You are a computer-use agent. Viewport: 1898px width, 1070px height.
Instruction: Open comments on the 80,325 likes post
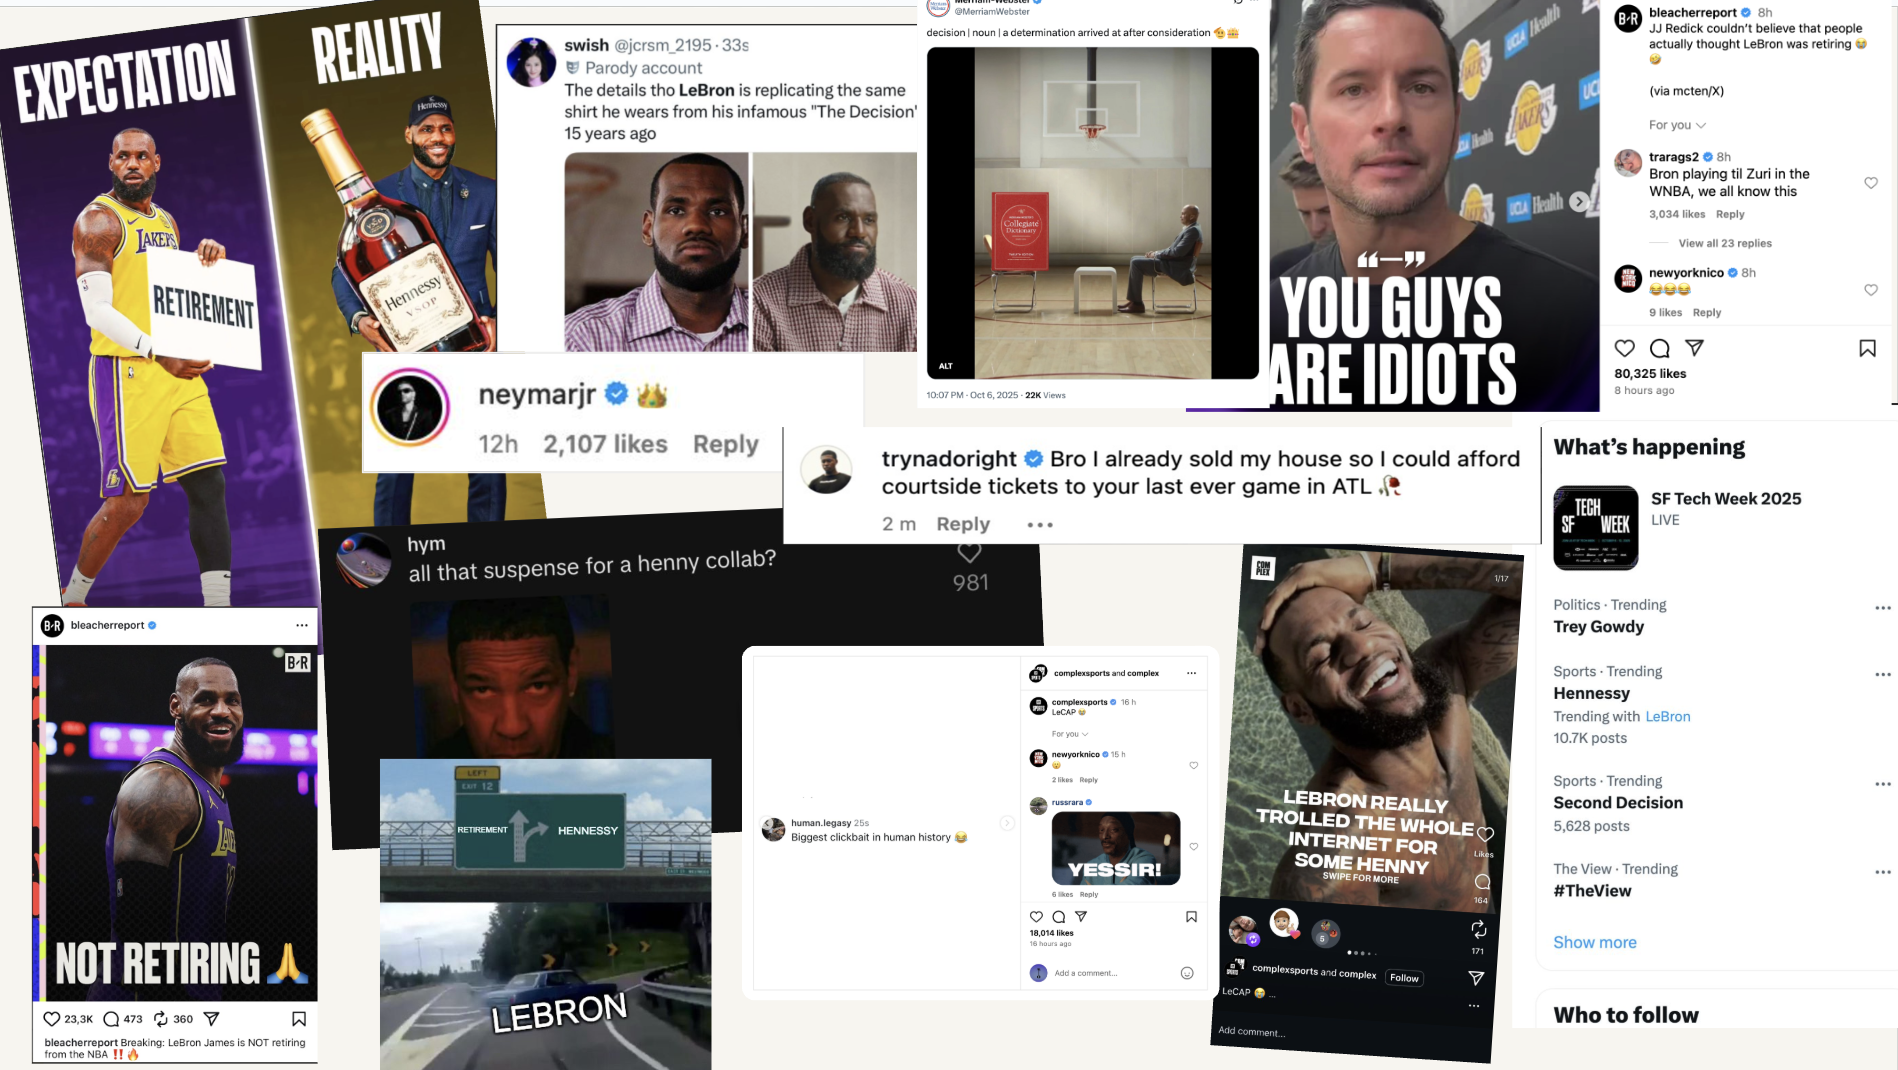[x=1660, y=348]
